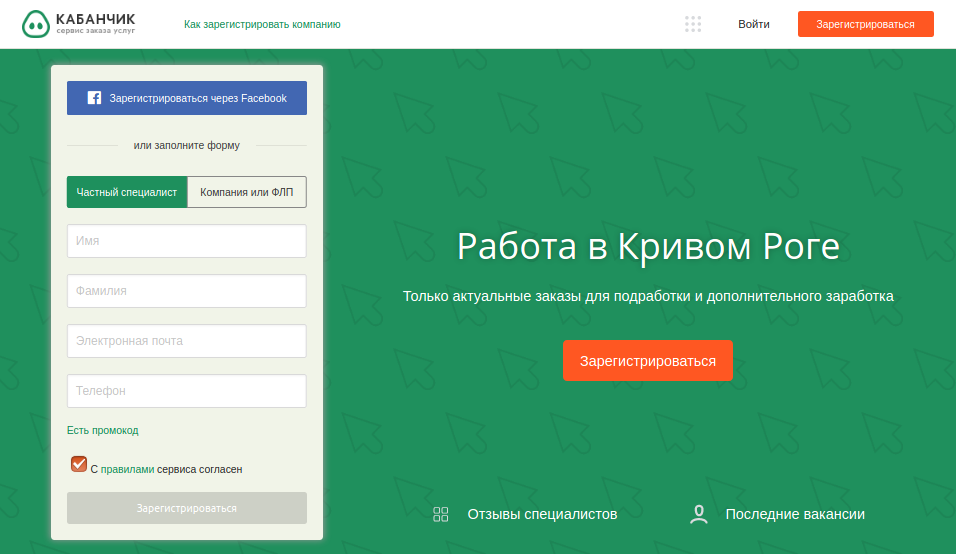This screenshot has width=956, height=554.
Task: Click the КАБАНЧИК сервис заказа услуг text
Action: [x=96, y=24]
